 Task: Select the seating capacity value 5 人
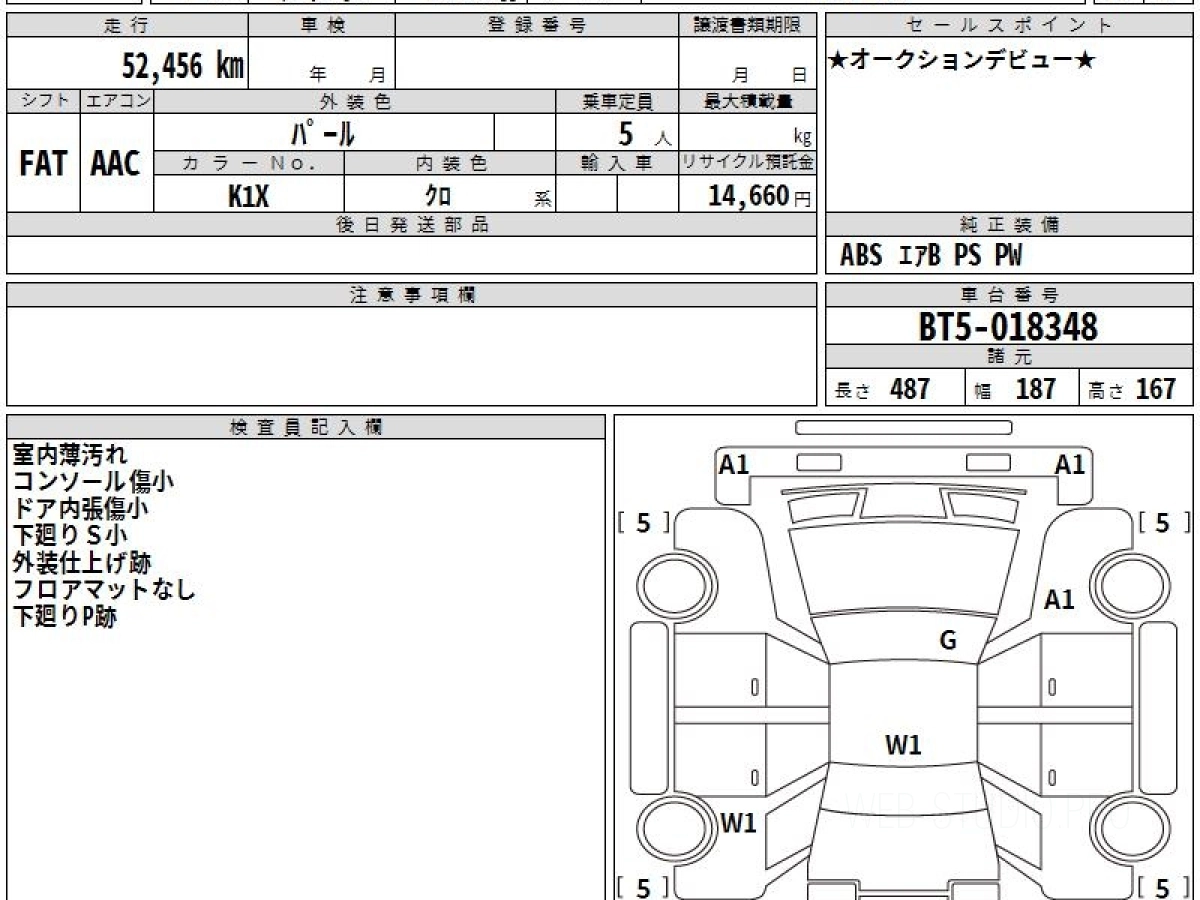point(644,133)
